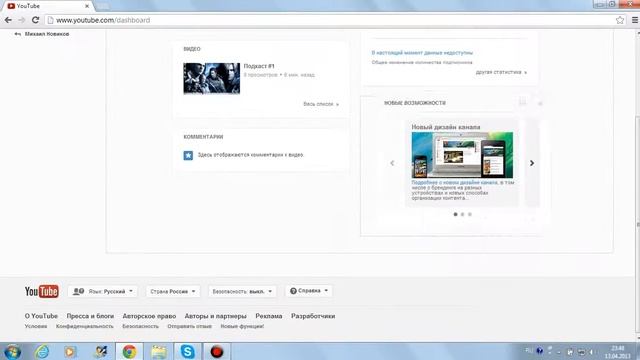Screen dimensions: 640x360
Task: Select the third carousel pagination dot
Action: [x=470, y=214]
